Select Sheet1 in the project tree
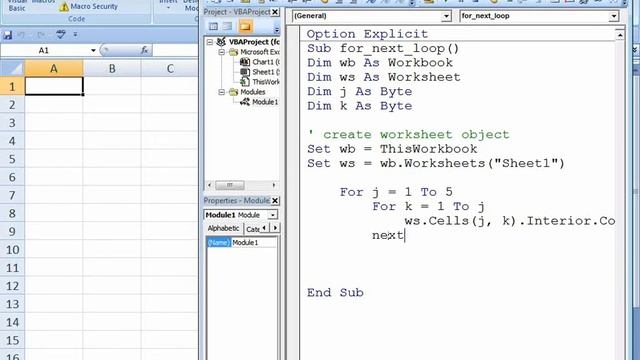Screen dimensions: 640x360 click(x=266, y=72)
